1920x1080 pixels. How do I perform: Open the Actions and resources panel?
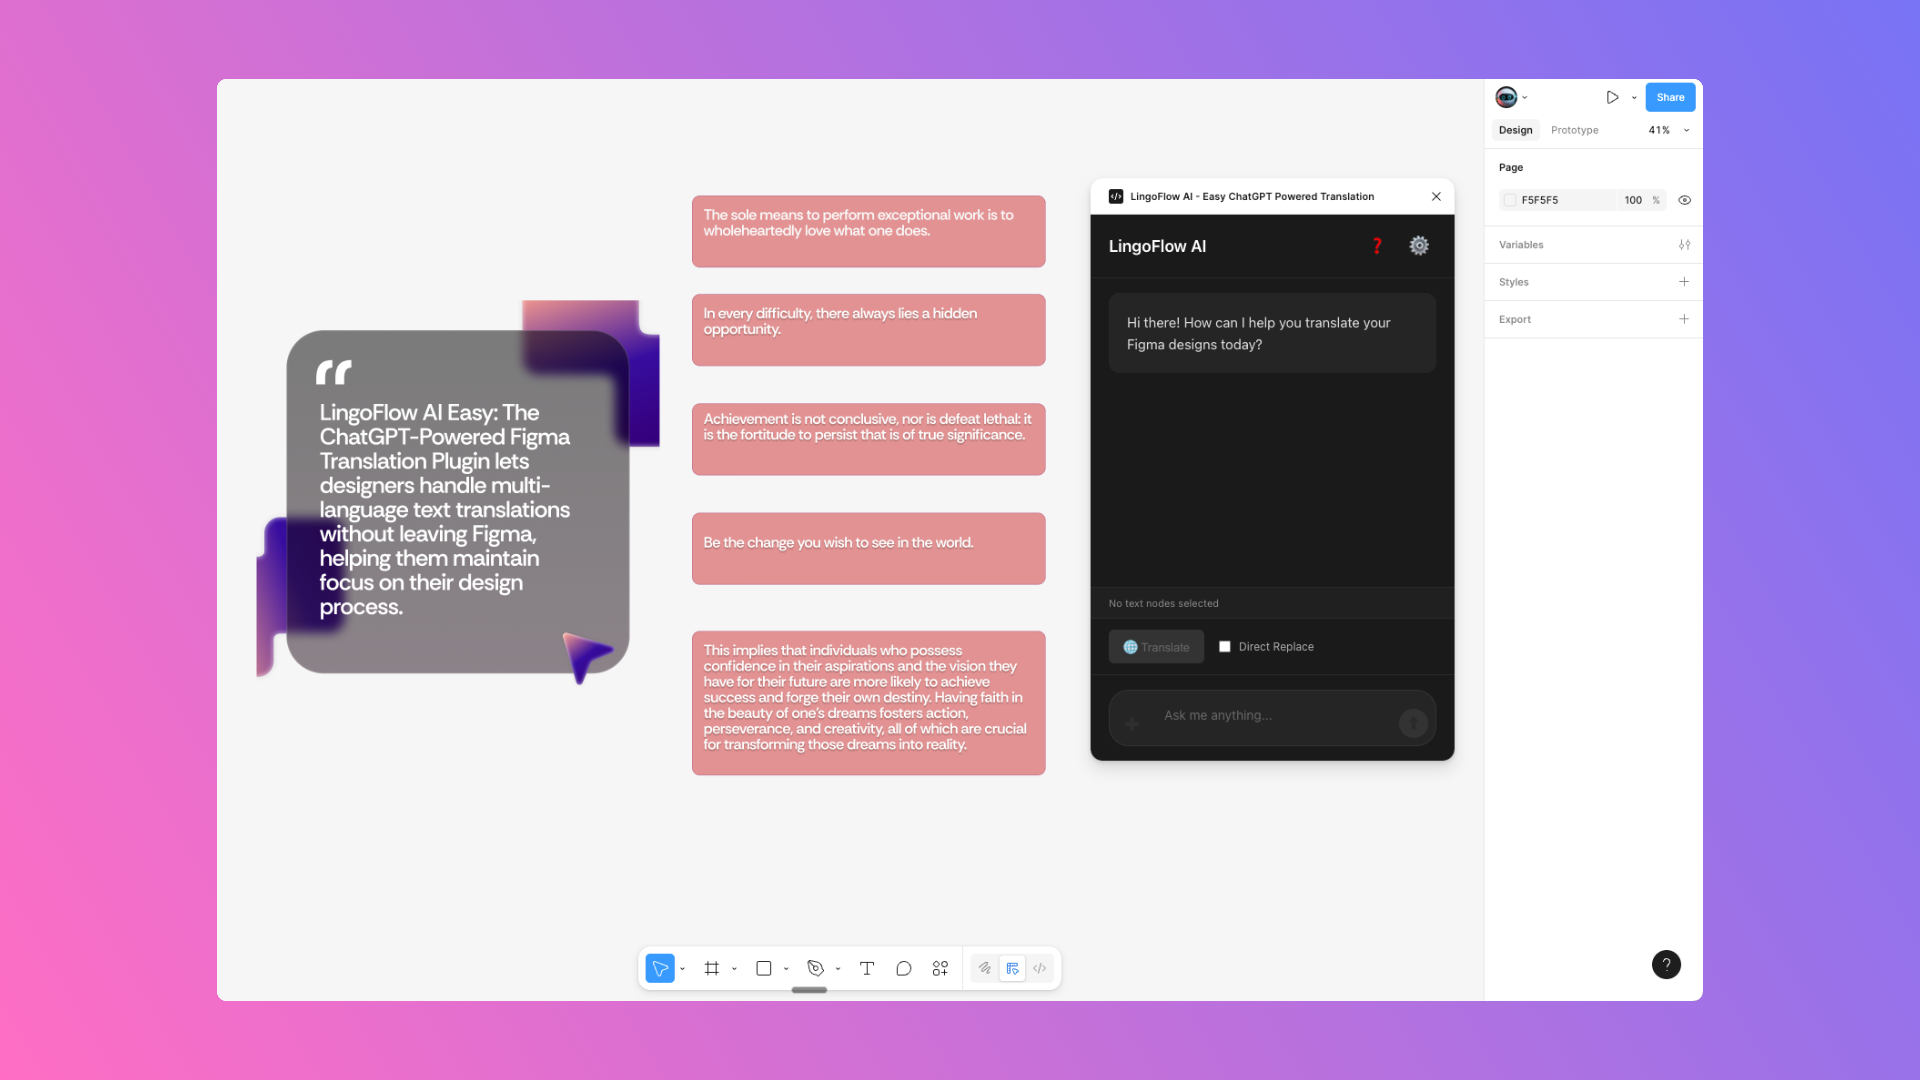click(x=940, y=968)
